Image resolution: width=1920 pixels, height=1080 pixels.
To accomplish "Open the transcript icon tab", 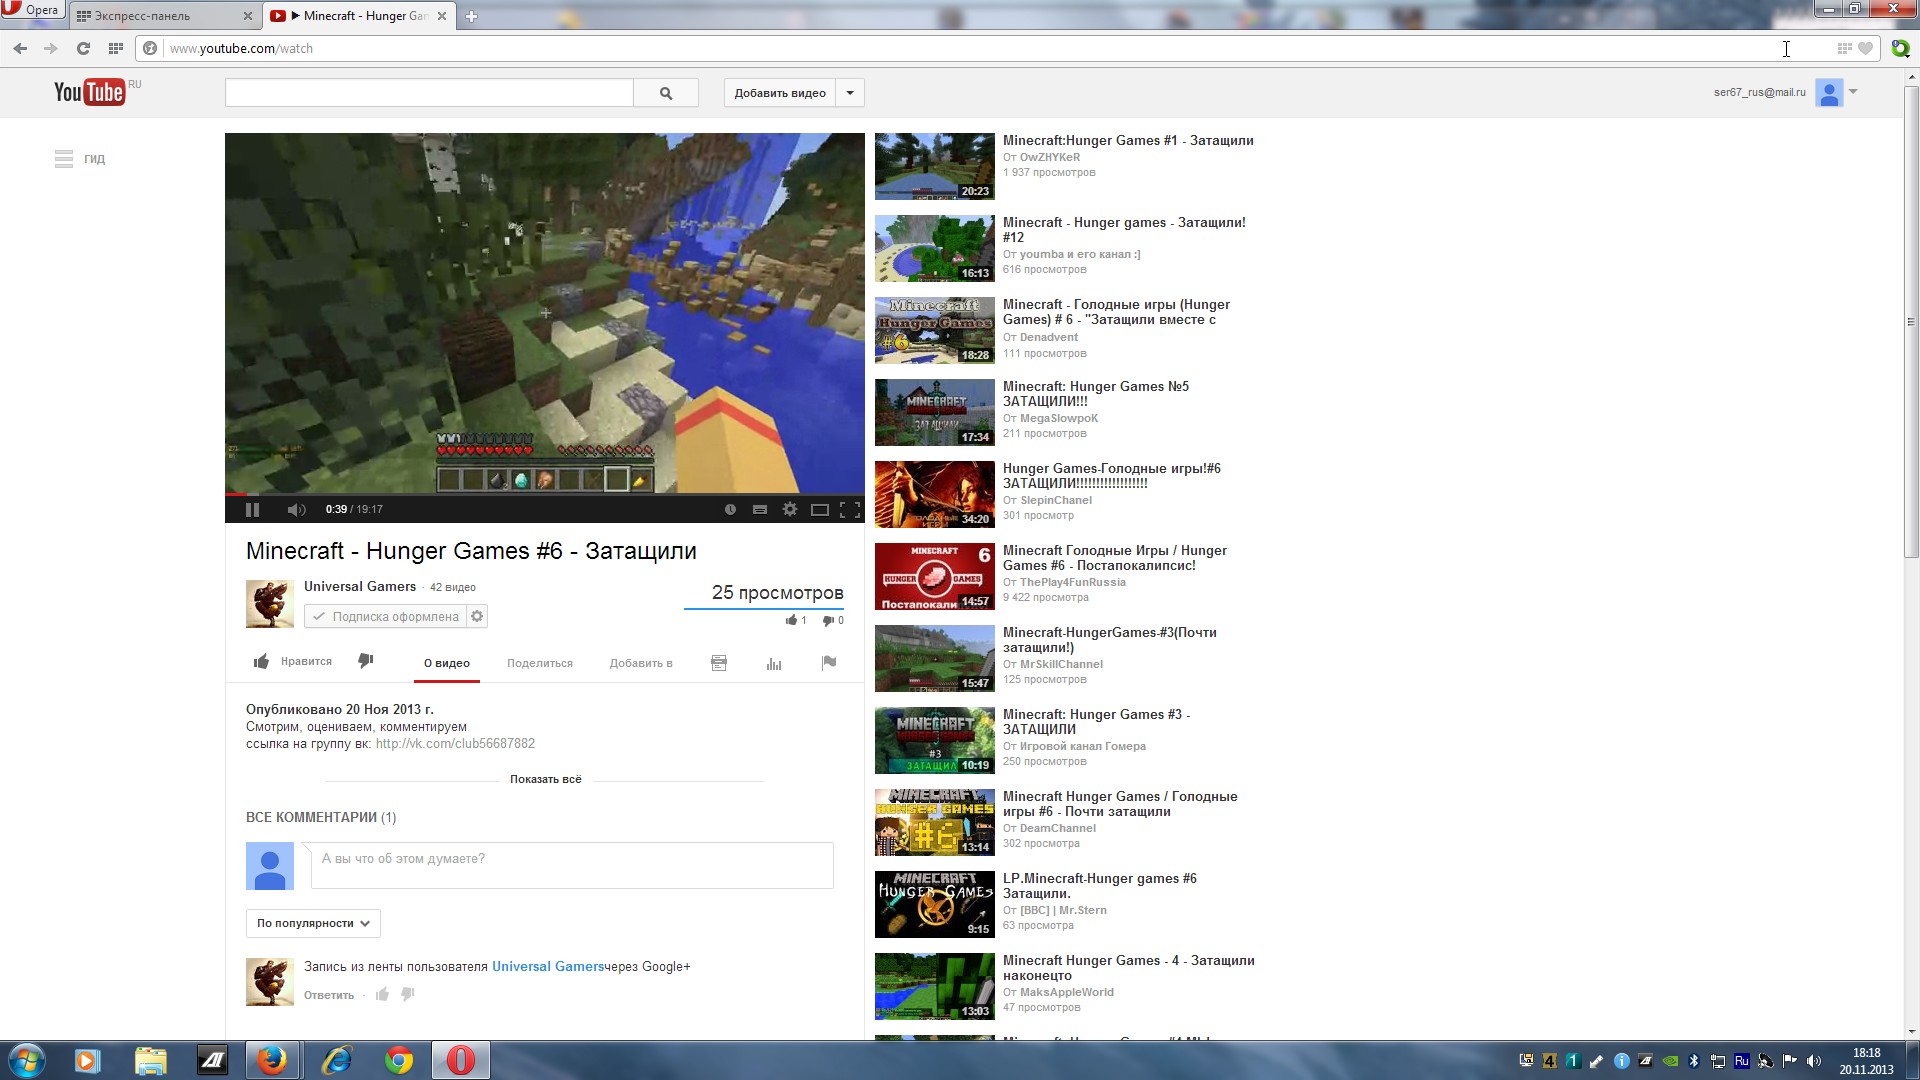I will 719,663.
